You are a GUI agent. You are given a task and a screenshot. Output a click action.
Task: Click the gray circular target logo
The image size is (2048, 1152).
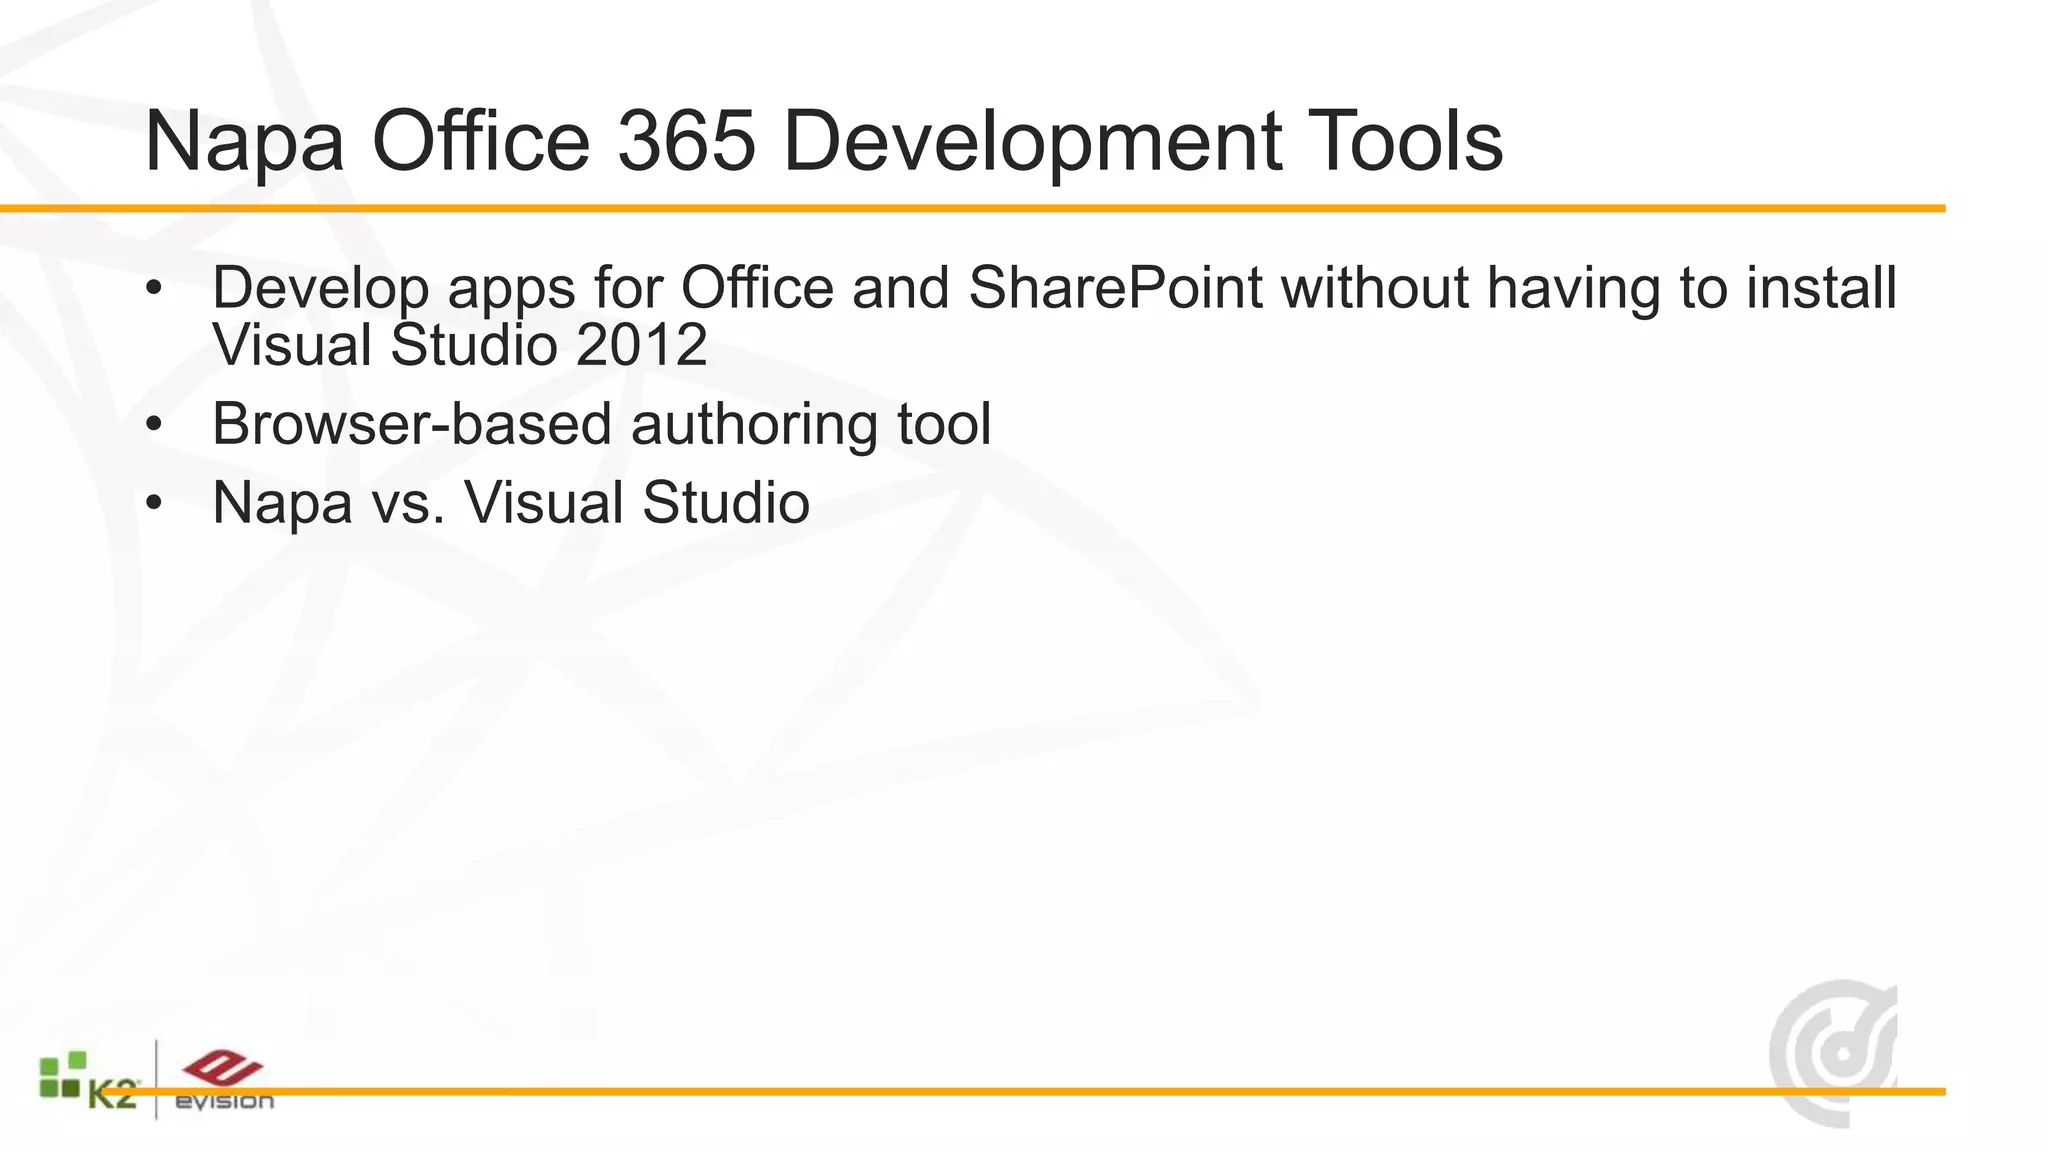click(1833, 1054)
